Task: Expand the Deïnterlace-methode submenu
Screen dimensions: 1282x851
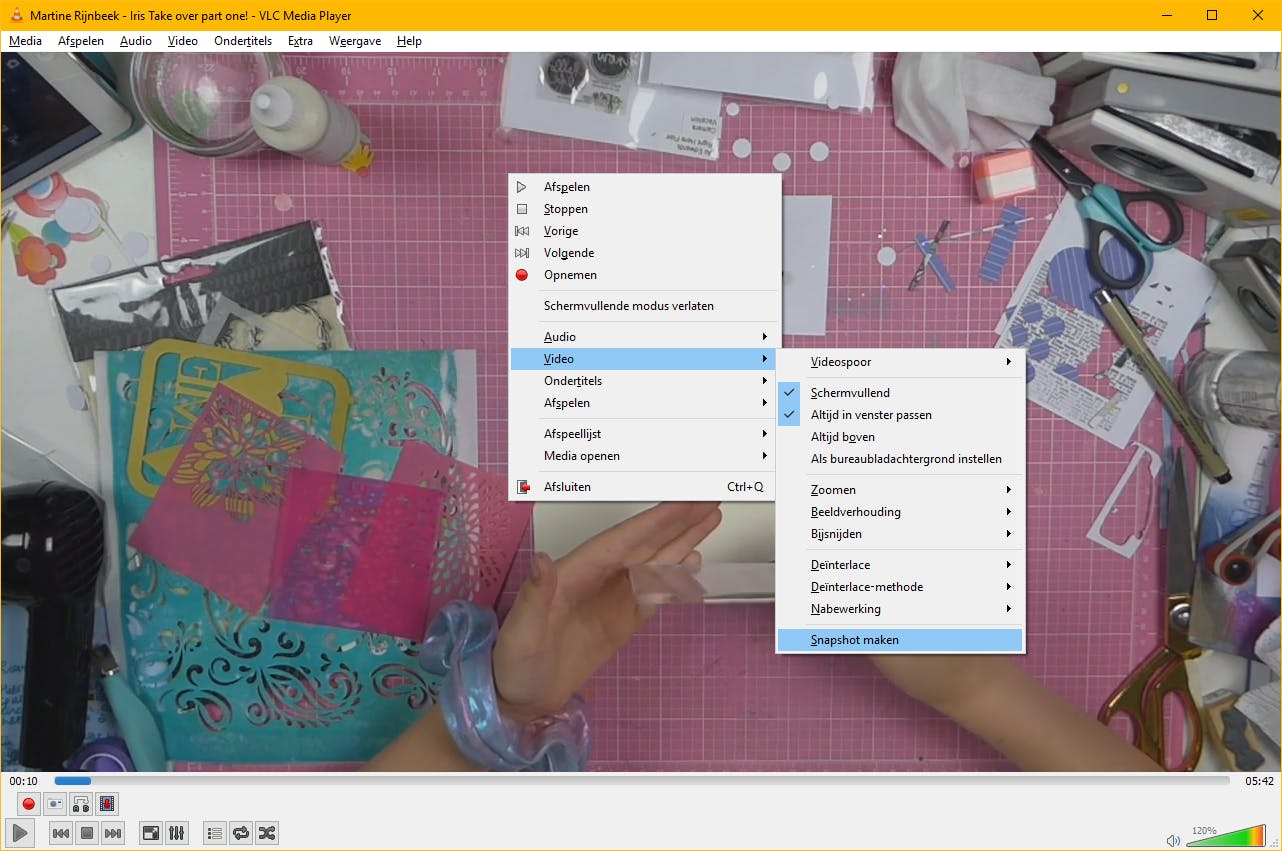Action: 900,587
